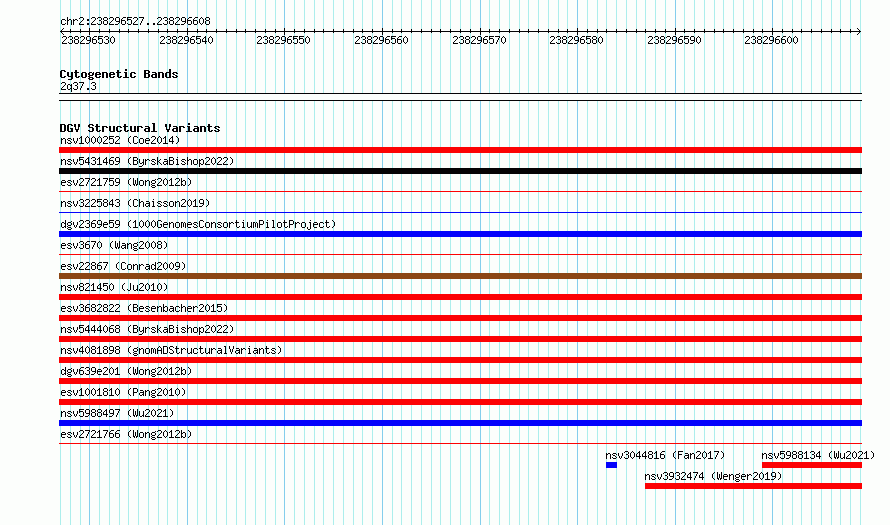890x525 pixels.
Task: Click ruler position 238296540
Action: click(186, 40)
